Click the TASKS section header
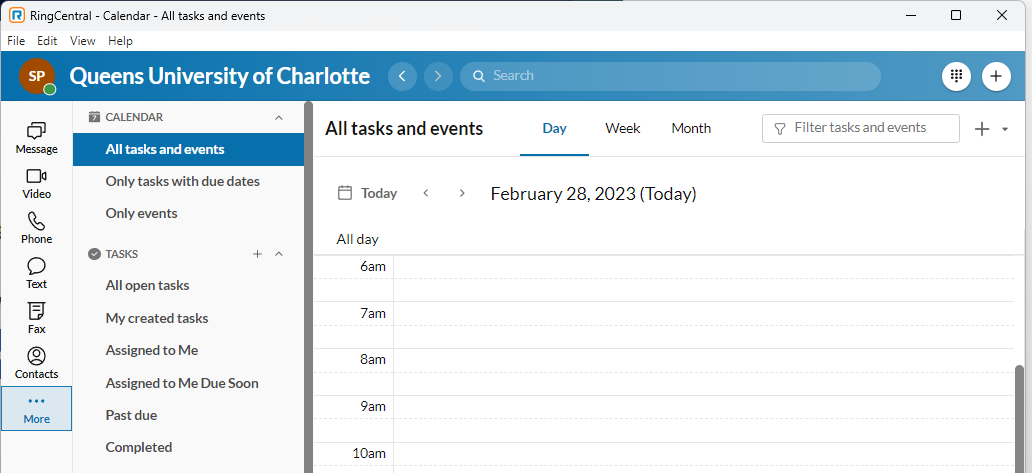 [122, 254]
